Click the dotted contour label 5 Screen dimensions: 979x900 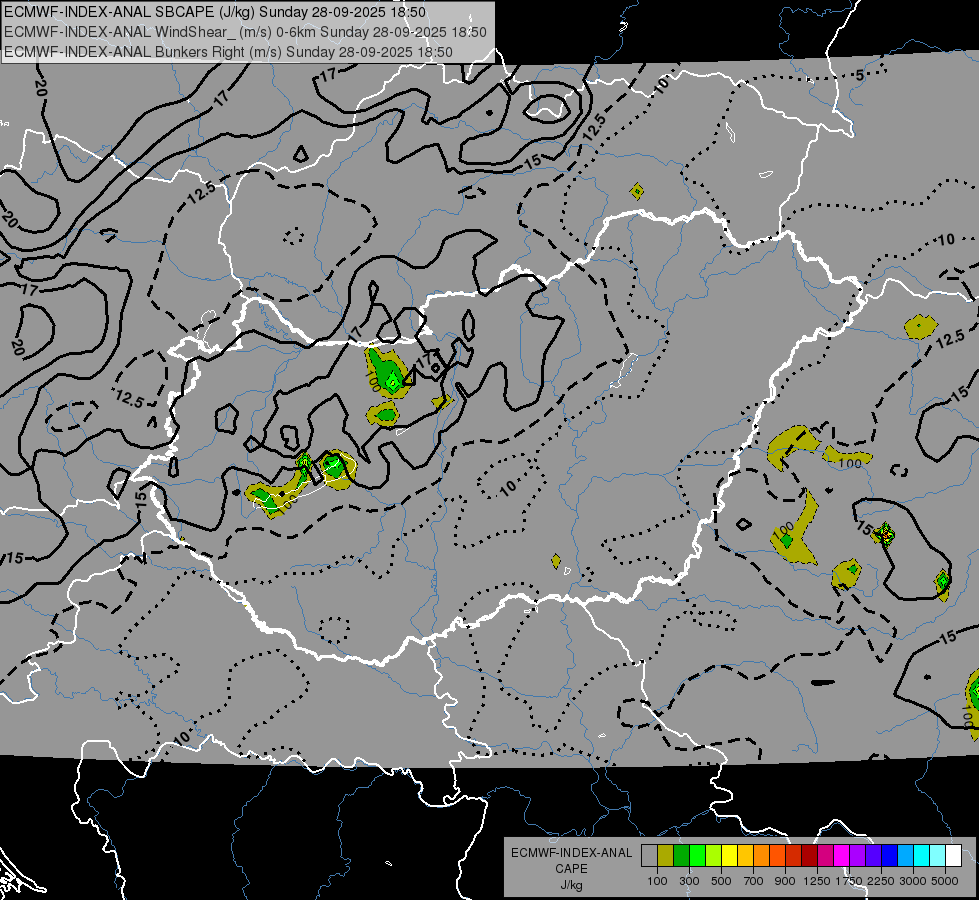[x=860, y=76]
